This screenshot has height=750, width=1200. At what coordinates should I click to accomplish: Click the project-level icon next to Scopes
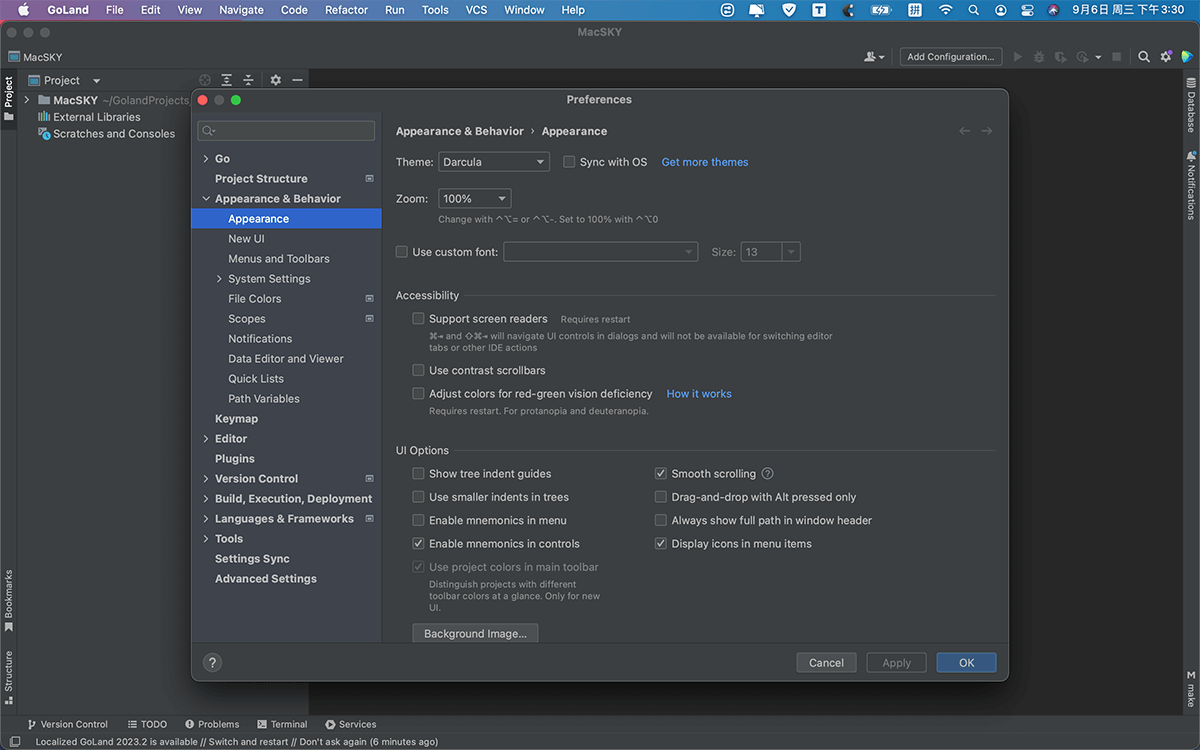click(369, 319)
